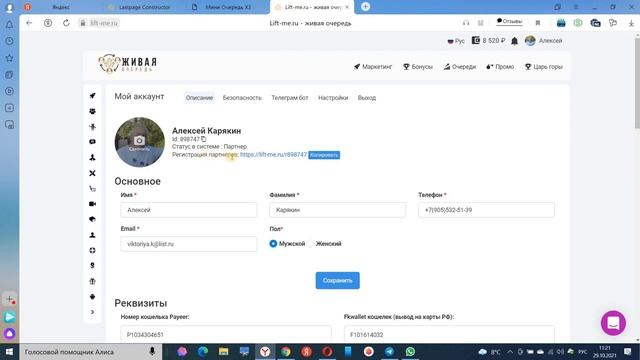Screen dimensions: 640x360
Task: Open the team group icon in the left sidebar
Action: point(93,111)
